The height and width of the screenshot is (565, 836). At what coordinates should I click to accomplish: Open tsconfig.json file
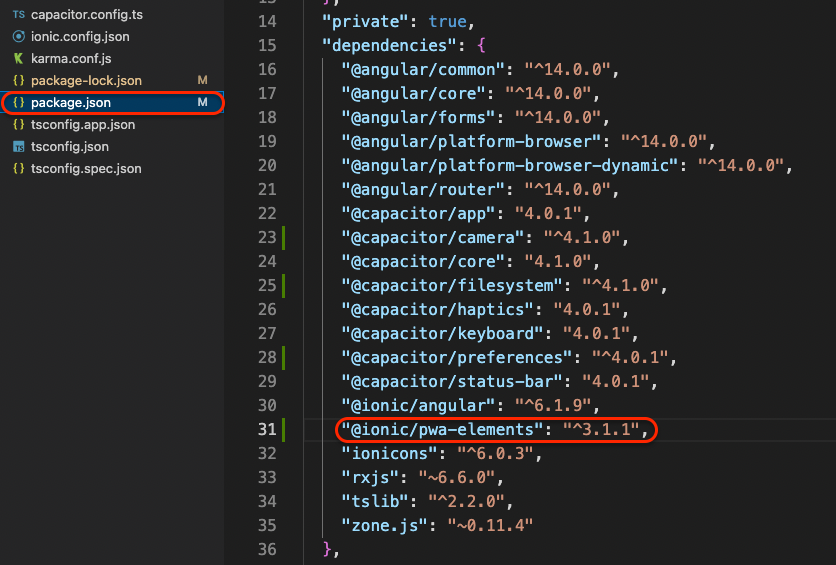pyautogui.click(x=70, y=146)
